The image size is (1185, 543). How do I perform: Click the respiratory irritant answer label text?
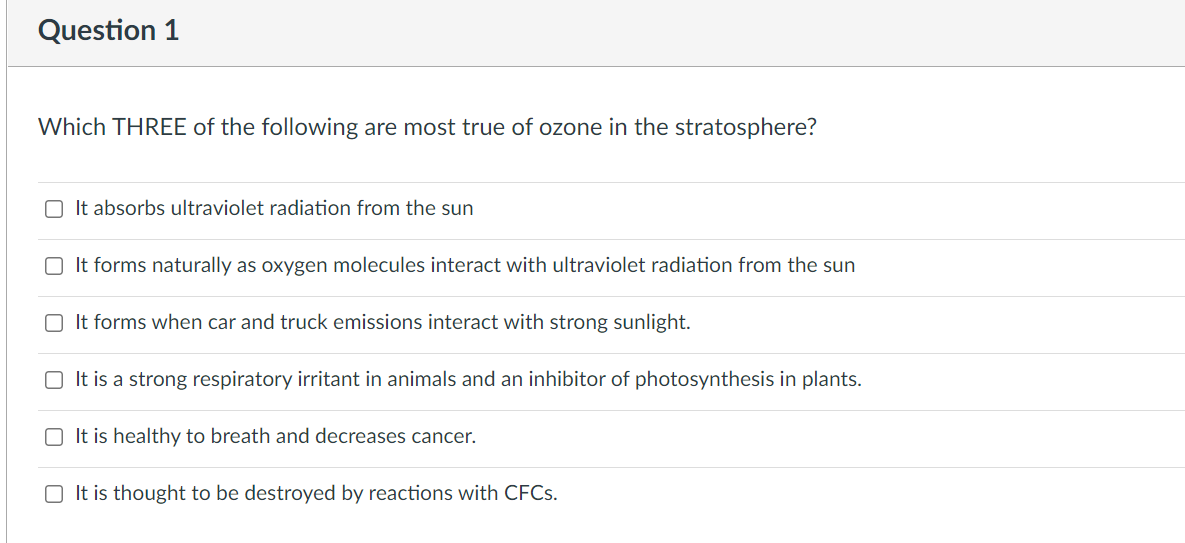(x=468, y=380)
